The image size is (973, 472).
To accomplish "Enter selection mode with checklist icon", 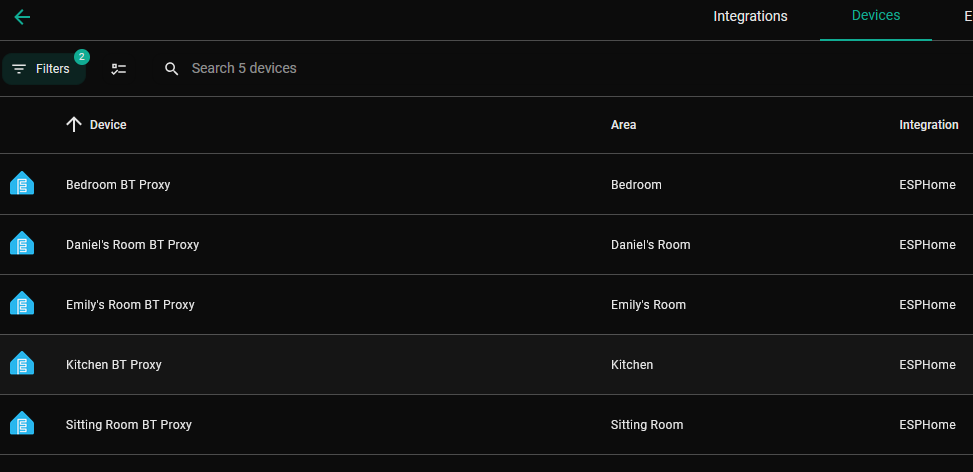I will click(x=119, y=69).
